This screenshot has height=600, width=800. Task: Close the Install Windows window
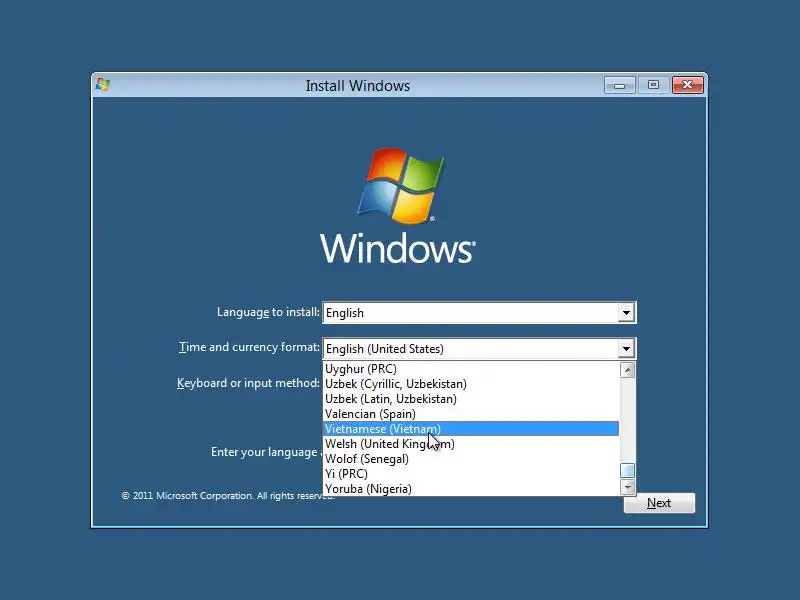coord(687,85)
